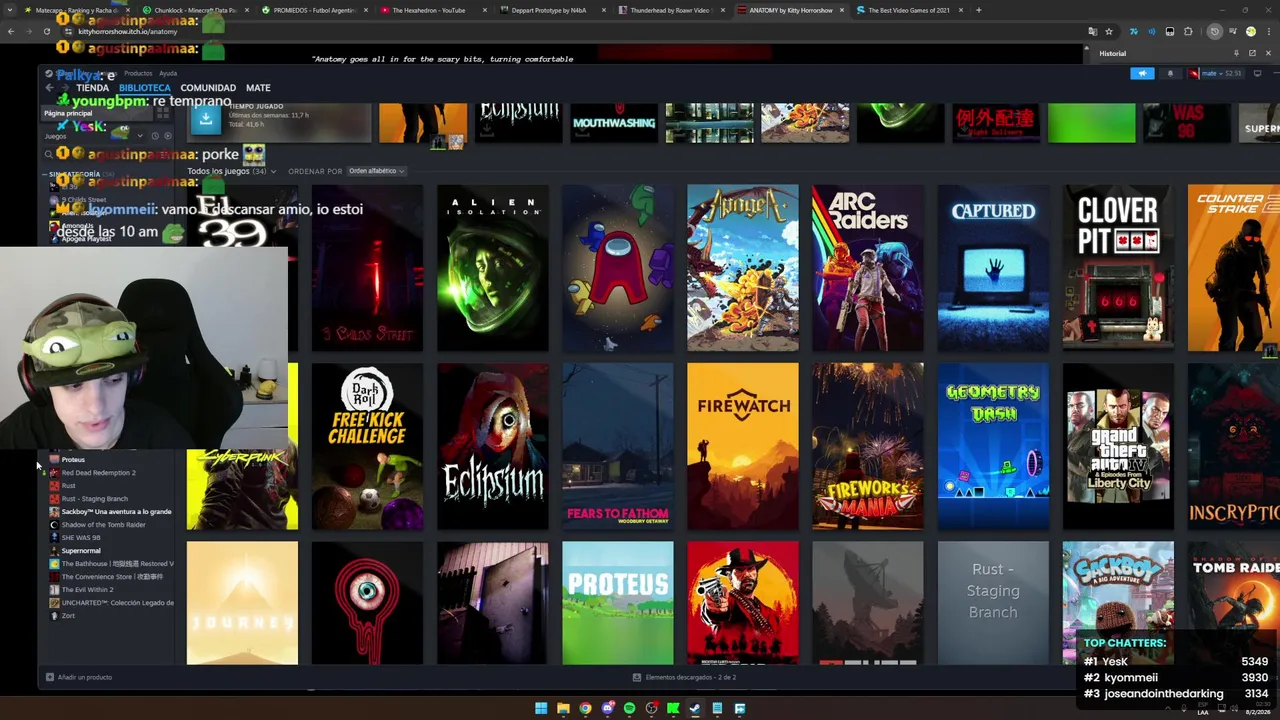
Task: Select the Grand Theft Auto IV cover
Action: (1118, 446)
